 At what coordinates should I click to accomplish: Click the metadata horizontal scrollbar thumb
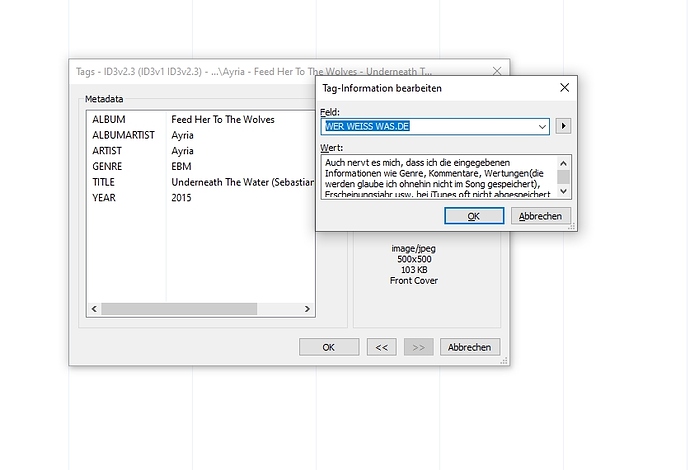[x=179, y=309]
